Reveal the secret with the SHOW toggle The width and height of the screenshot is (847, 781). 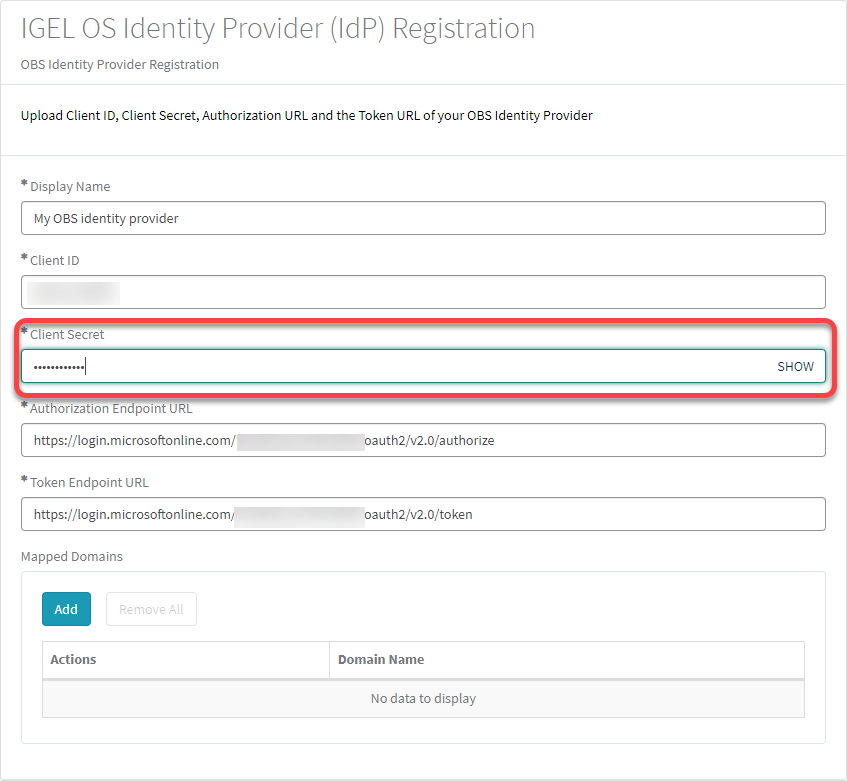point(795,366)
